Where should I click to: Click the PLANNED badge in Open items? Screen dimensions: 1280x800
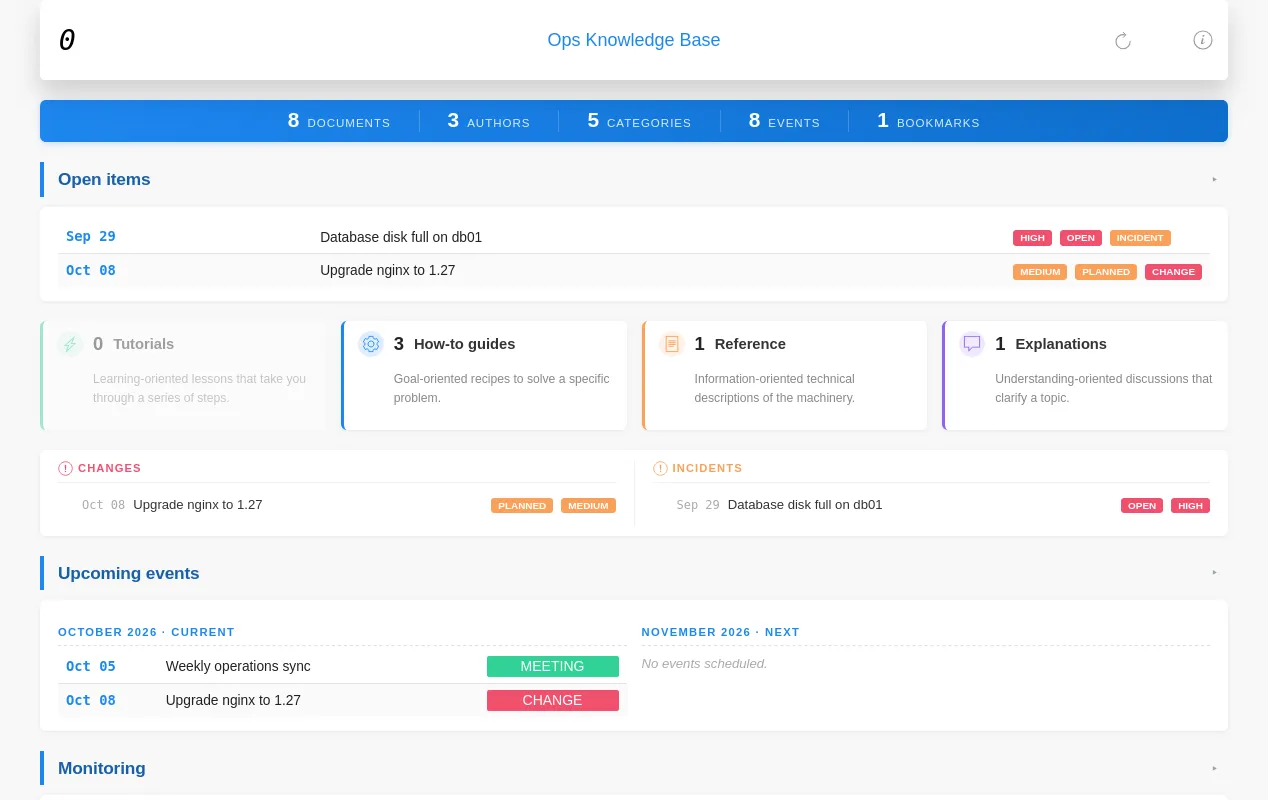click(x=1106, y=272)
